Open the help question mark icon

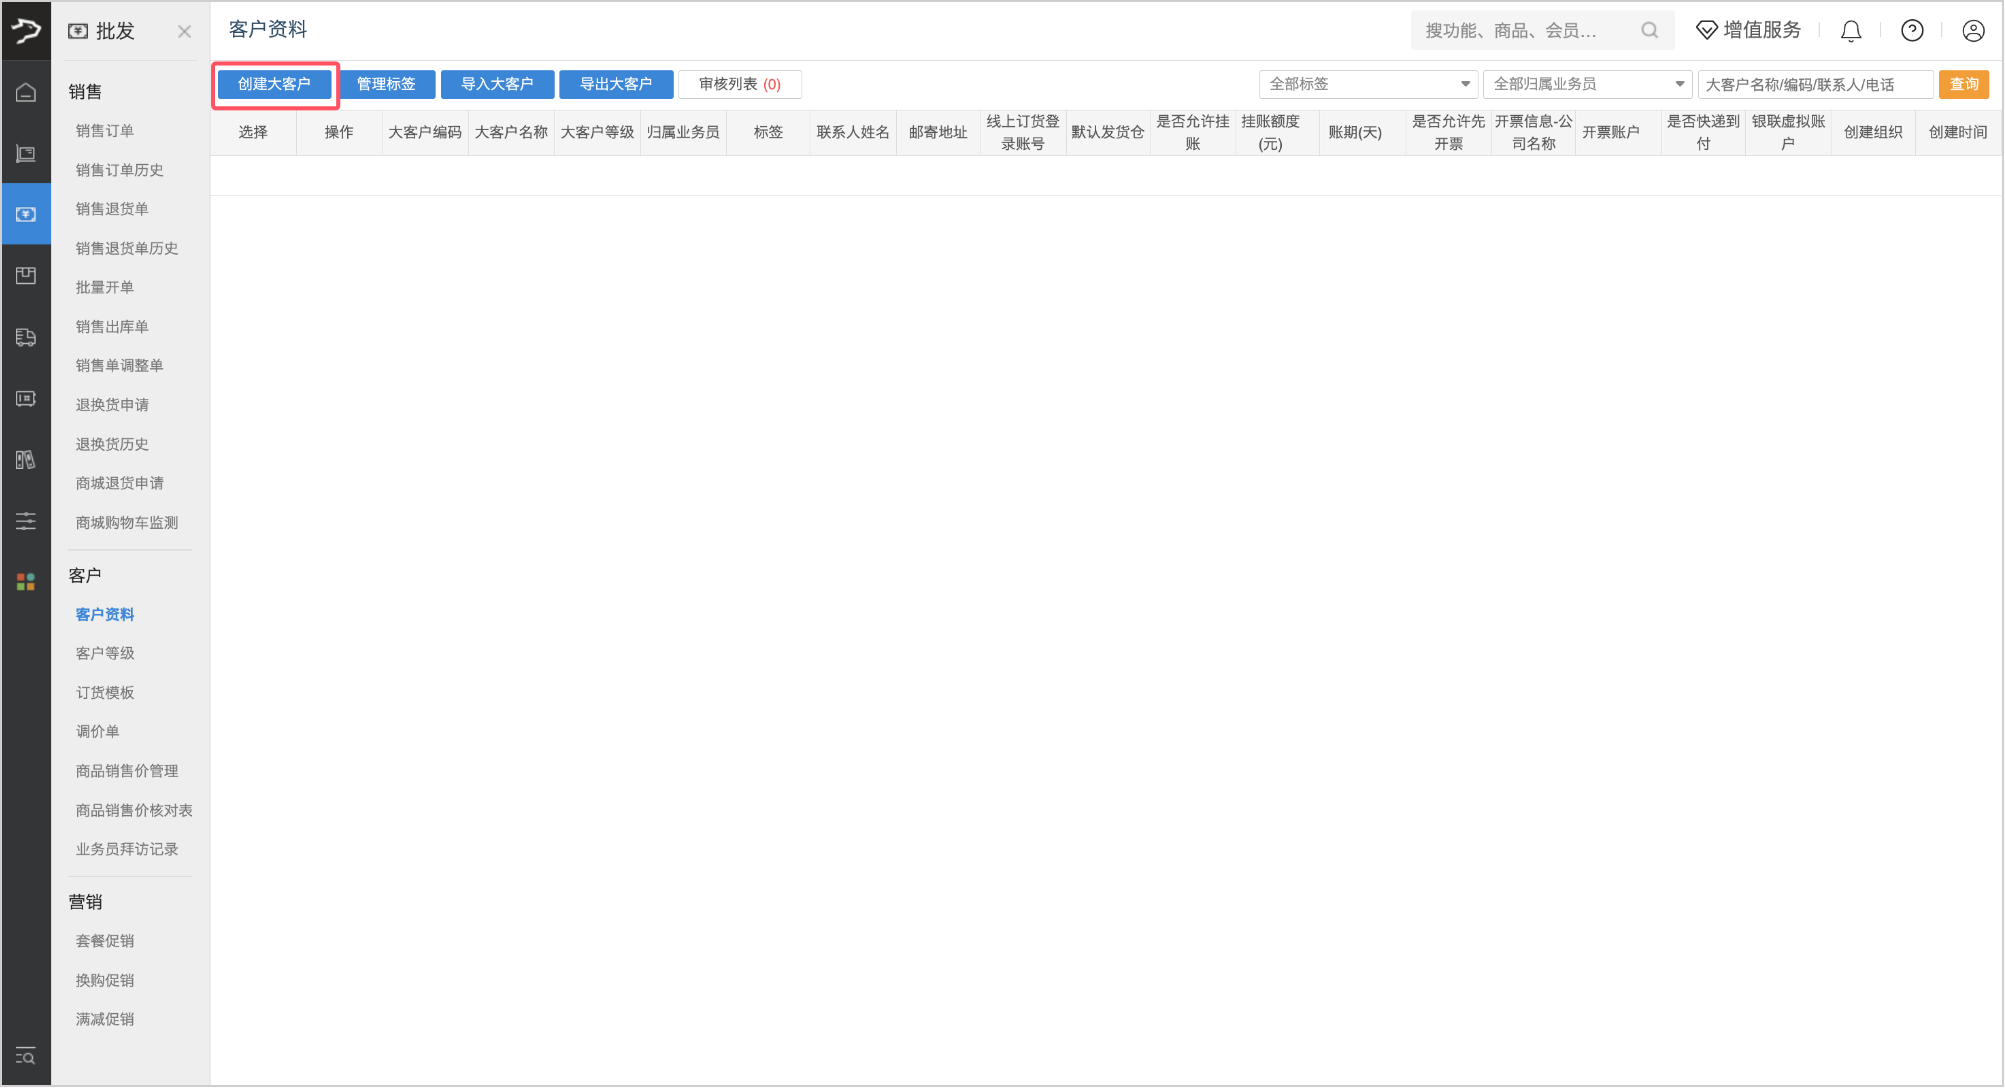tap(1912, 31)
